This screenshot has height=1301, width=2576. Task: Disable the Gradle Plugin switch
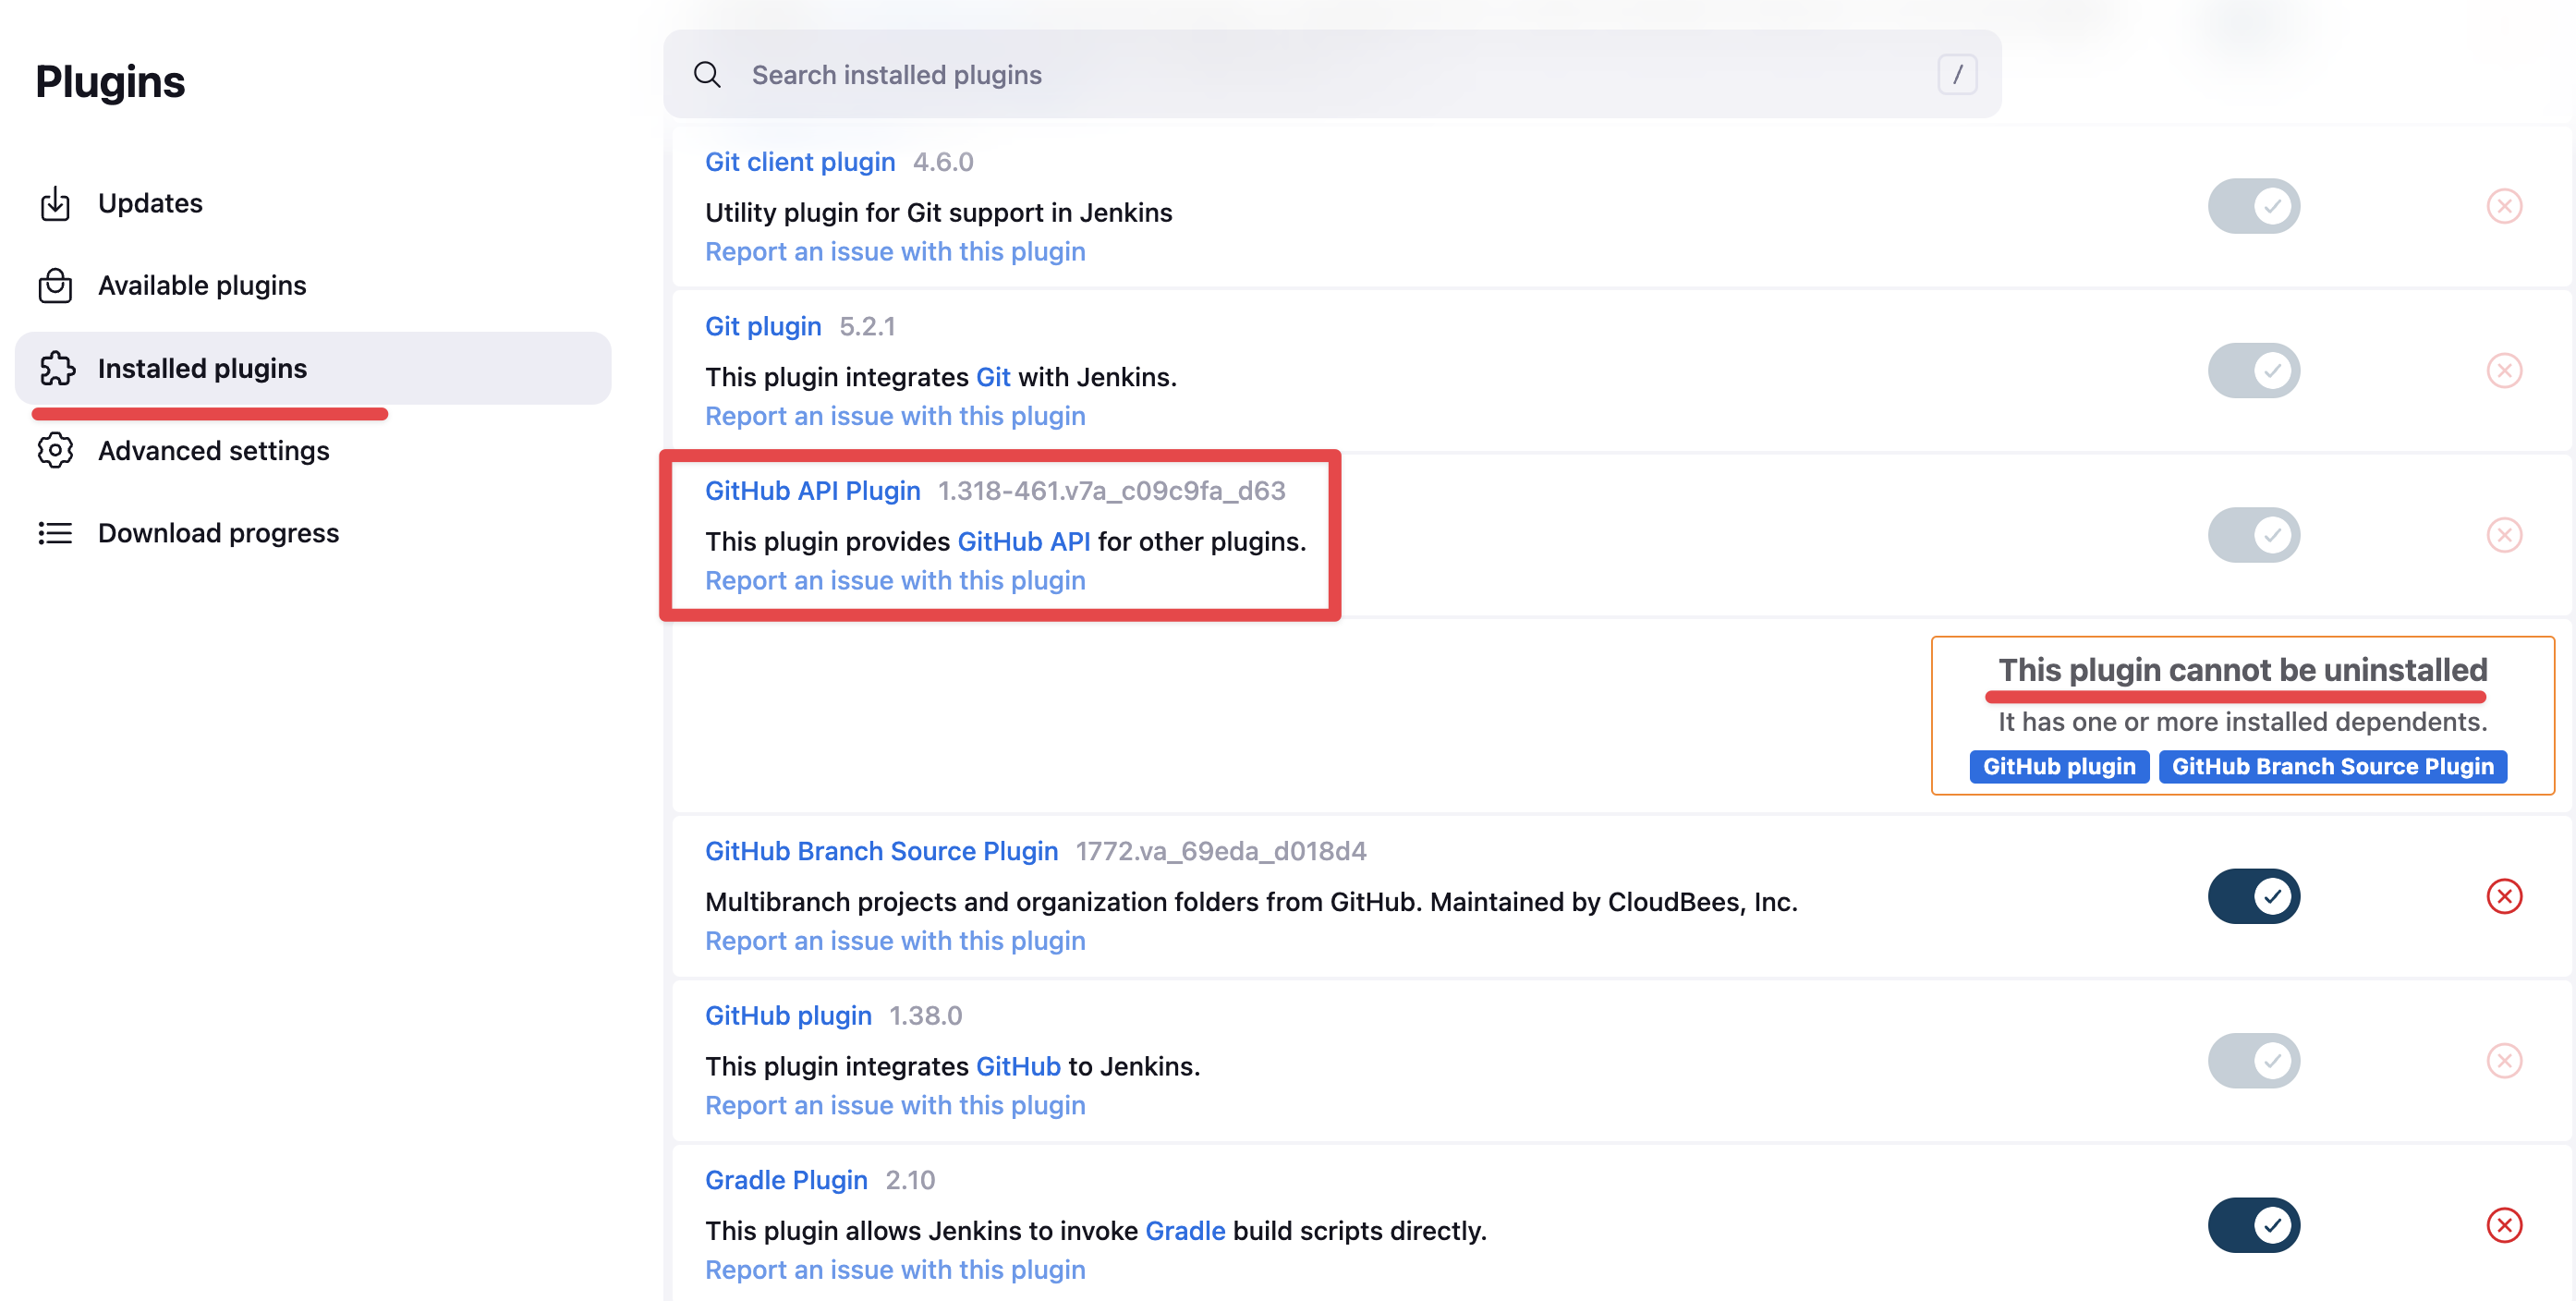coord(2253,1225)
